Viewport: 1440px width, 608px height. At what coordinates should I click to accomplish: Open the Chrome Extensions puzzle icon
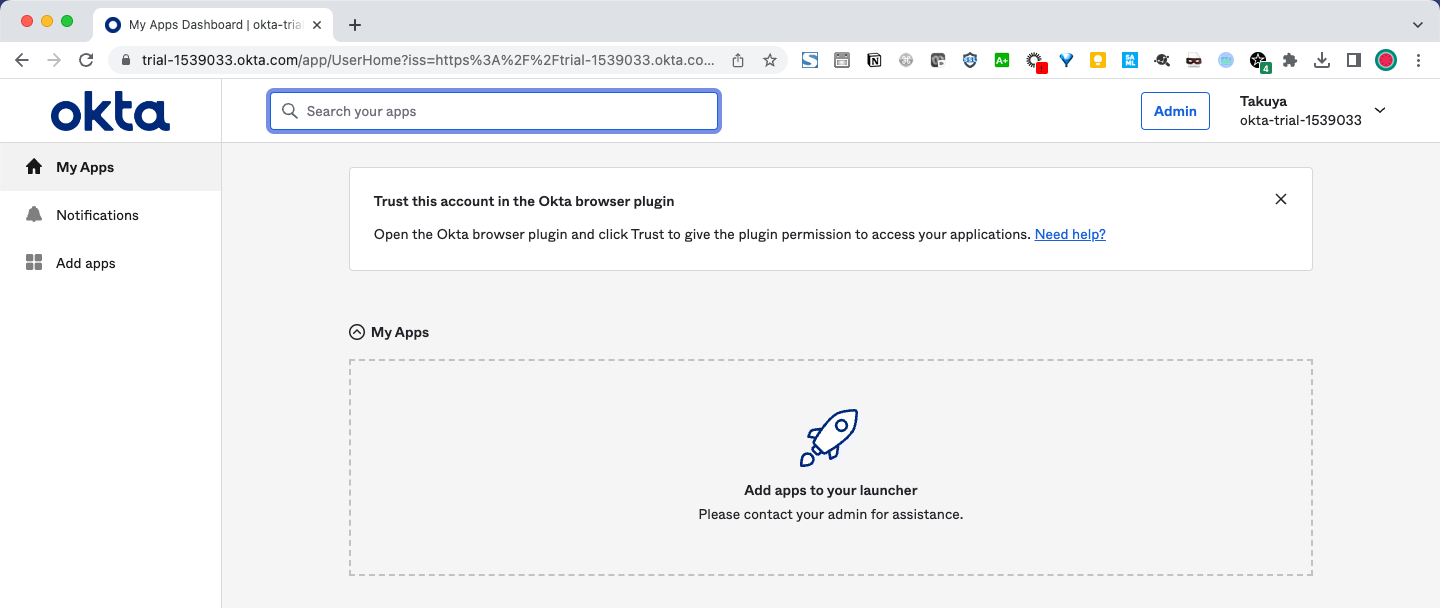(1290, 60)
